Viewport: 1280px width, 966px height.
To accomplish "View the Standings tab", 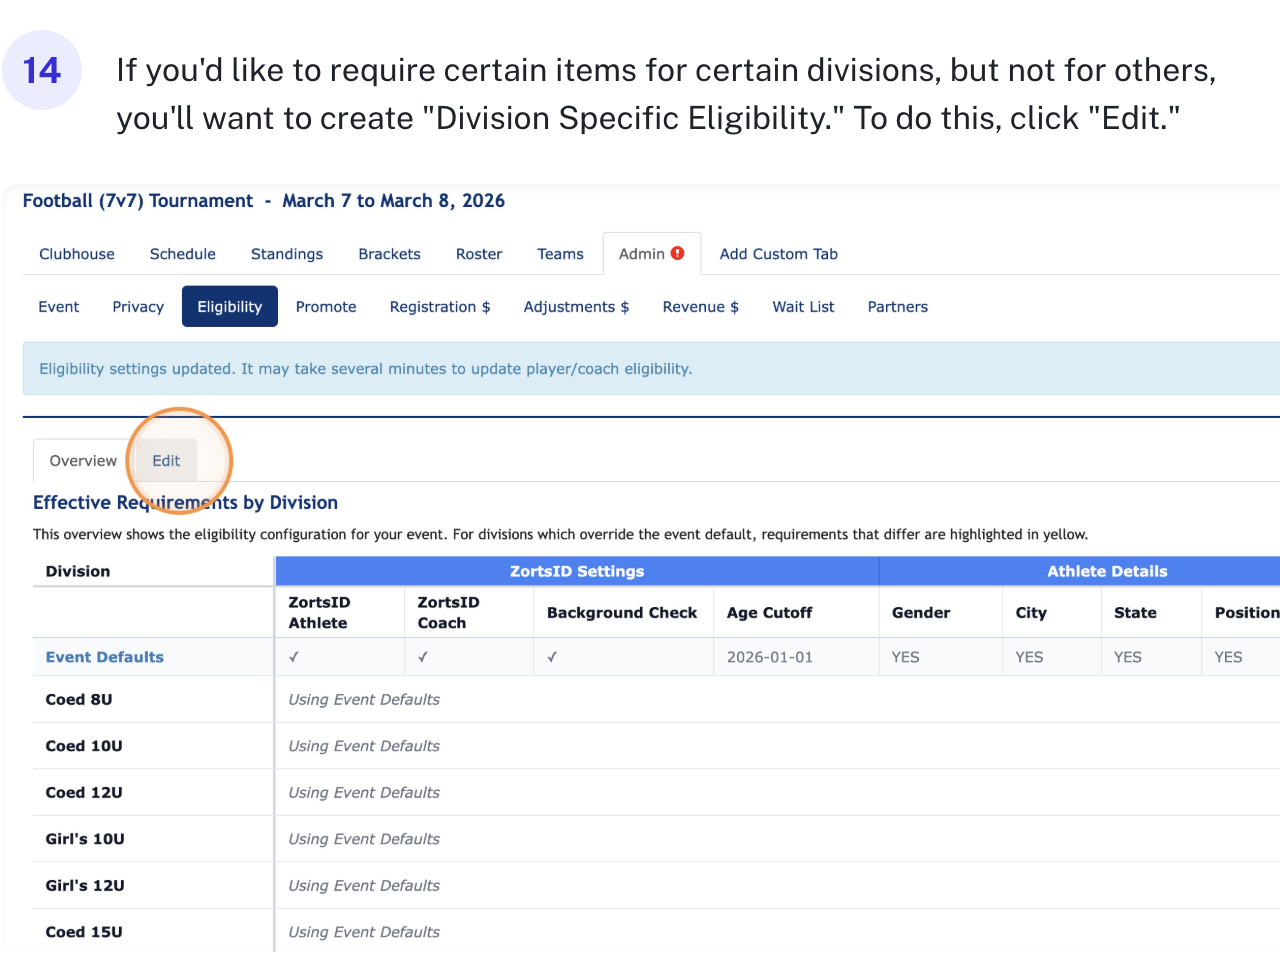I will pyautogui.click(x=287, y=254).
